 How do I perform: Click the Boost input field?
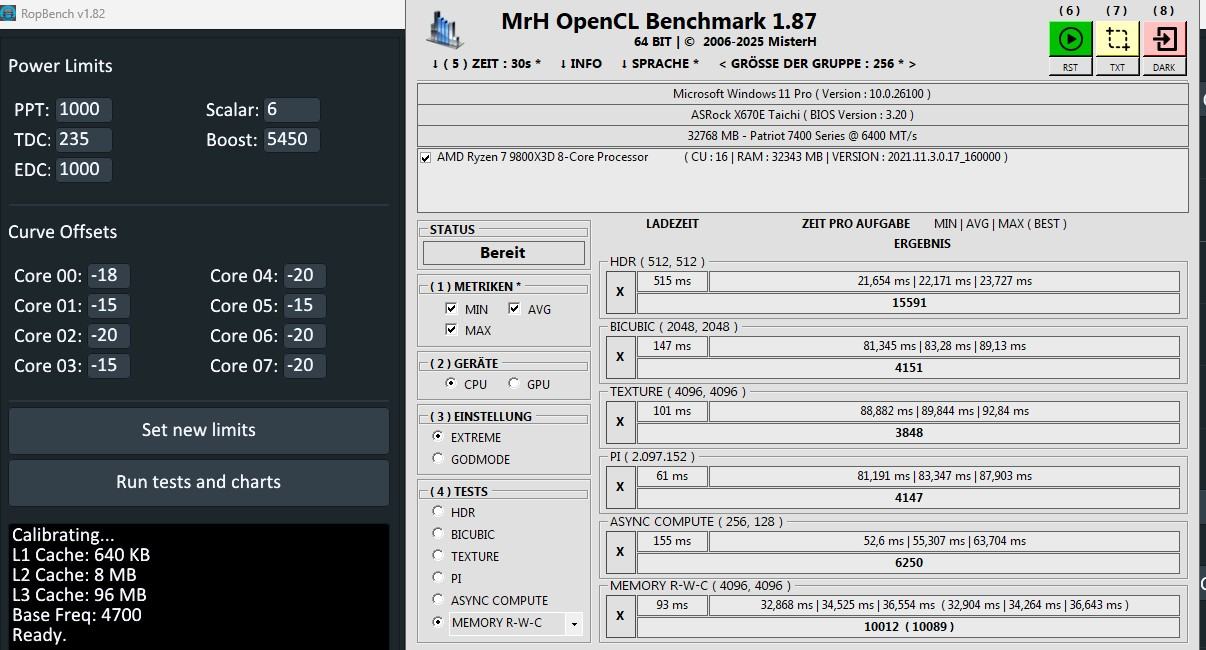pos(292,140)
